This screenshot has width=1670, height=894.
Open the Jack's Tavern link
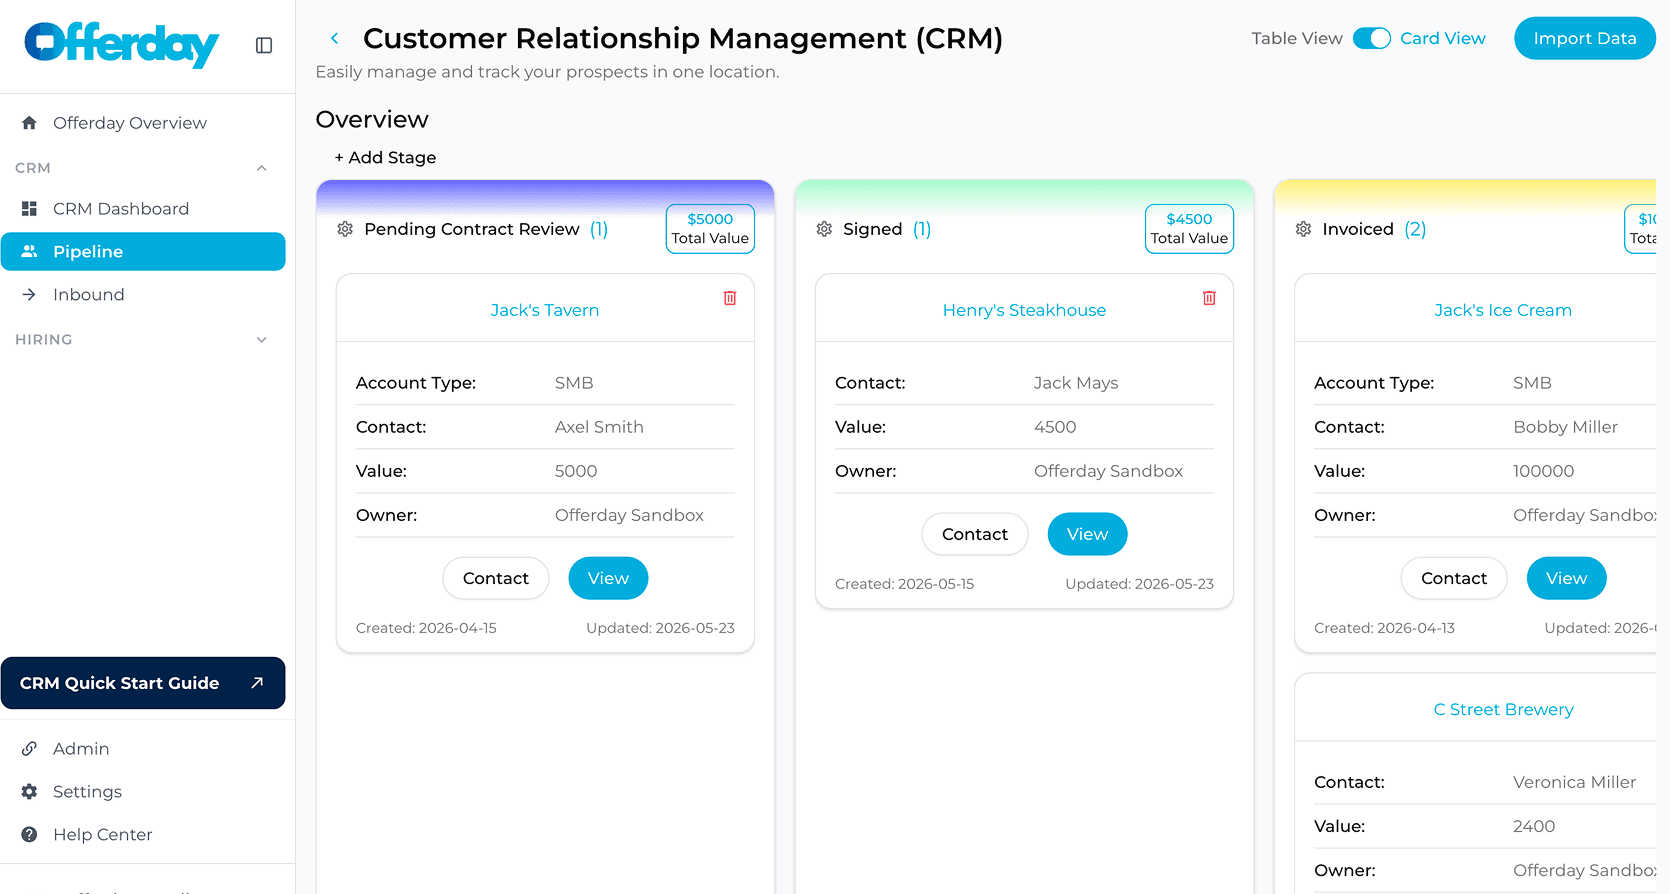[544, 310]
